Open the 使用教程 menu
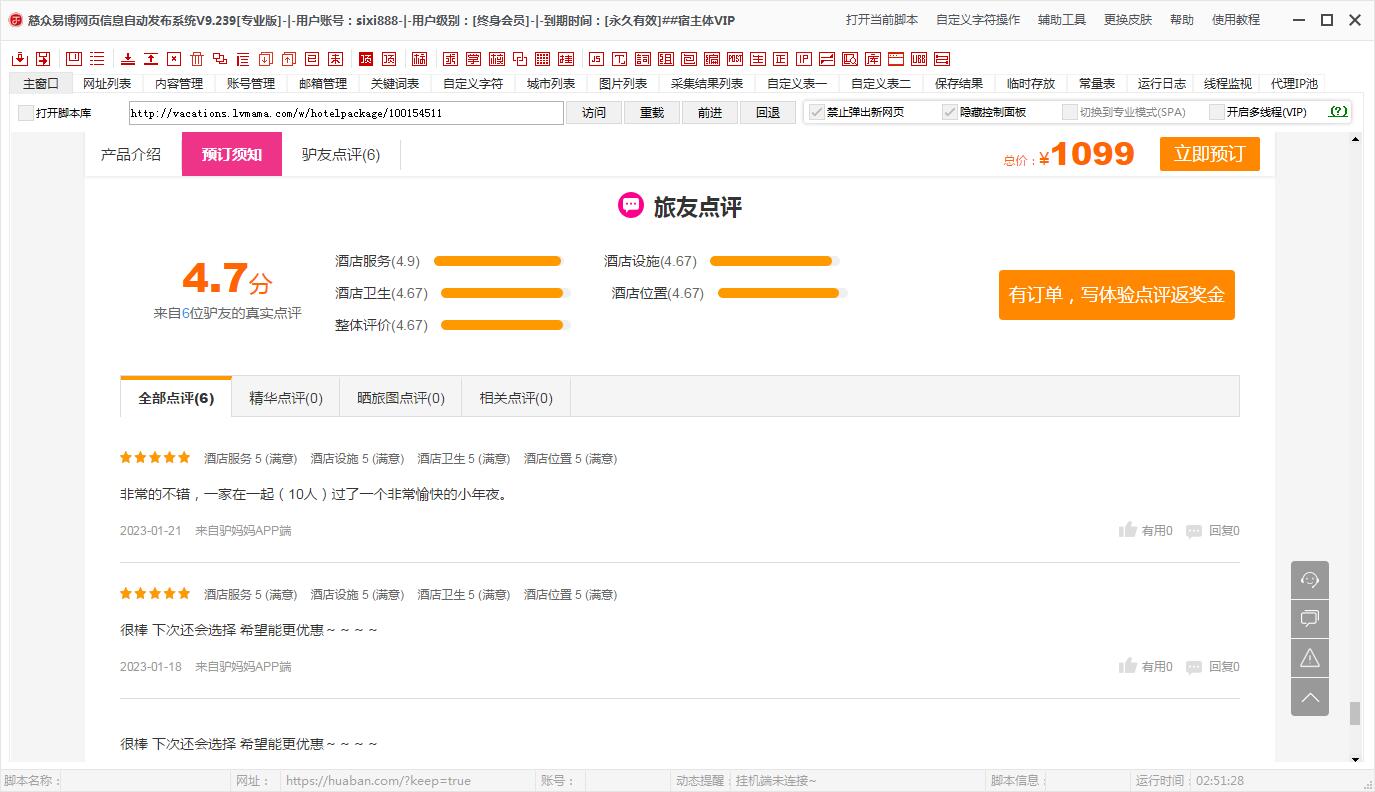The height and width of the screenshot is (792, 1375). tap(1236, 20)
